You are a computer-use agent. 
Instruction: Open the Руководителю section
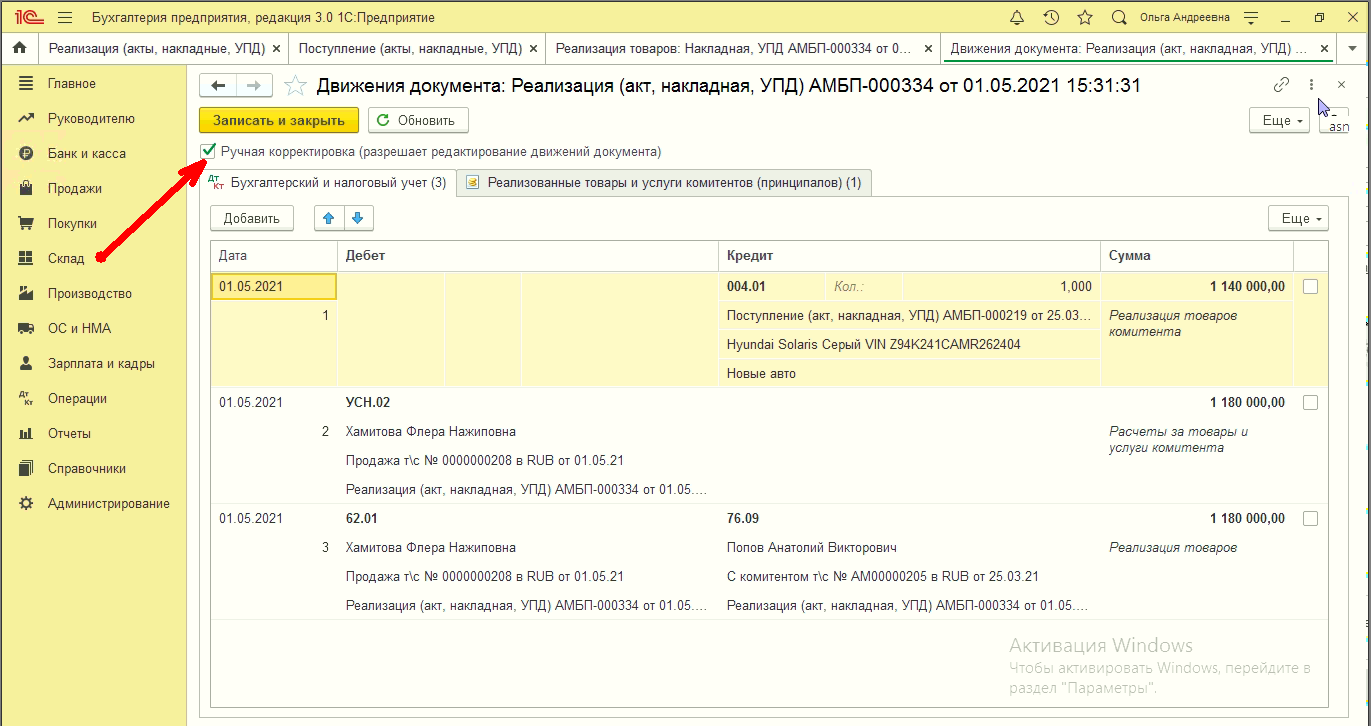point(93,119)
